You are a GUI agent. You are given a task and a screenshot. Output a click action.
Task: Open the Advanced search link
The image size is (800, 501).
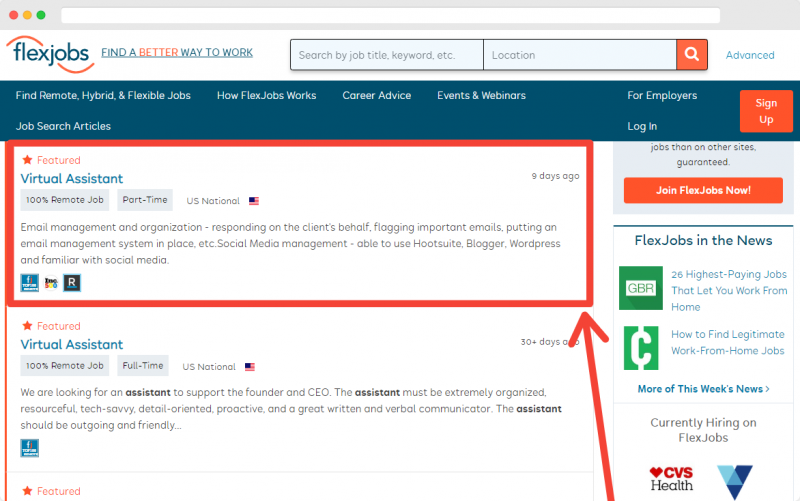[x=750, y=55]
